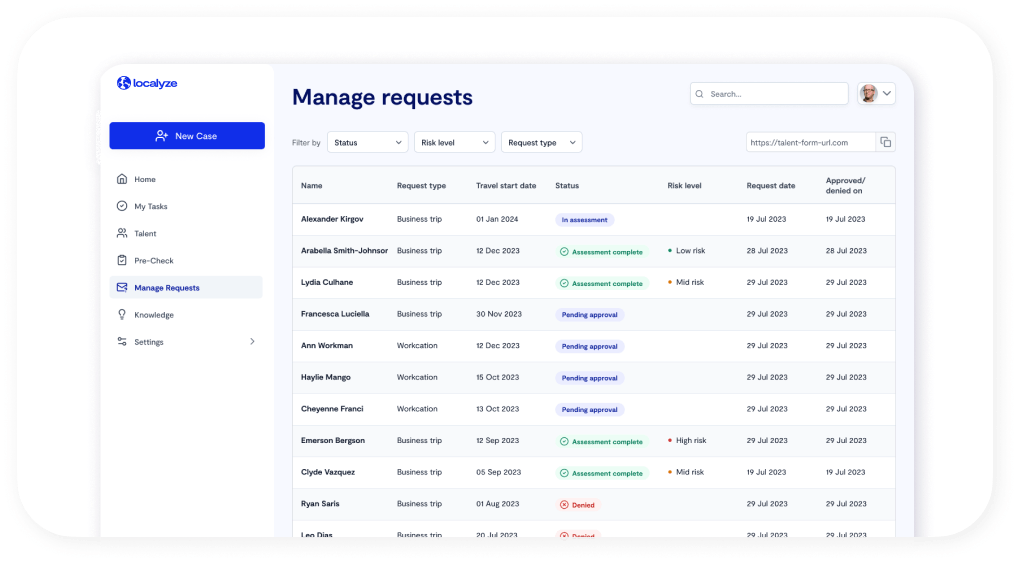Open Arabella Smith-Johnson's request

point(344,250)
